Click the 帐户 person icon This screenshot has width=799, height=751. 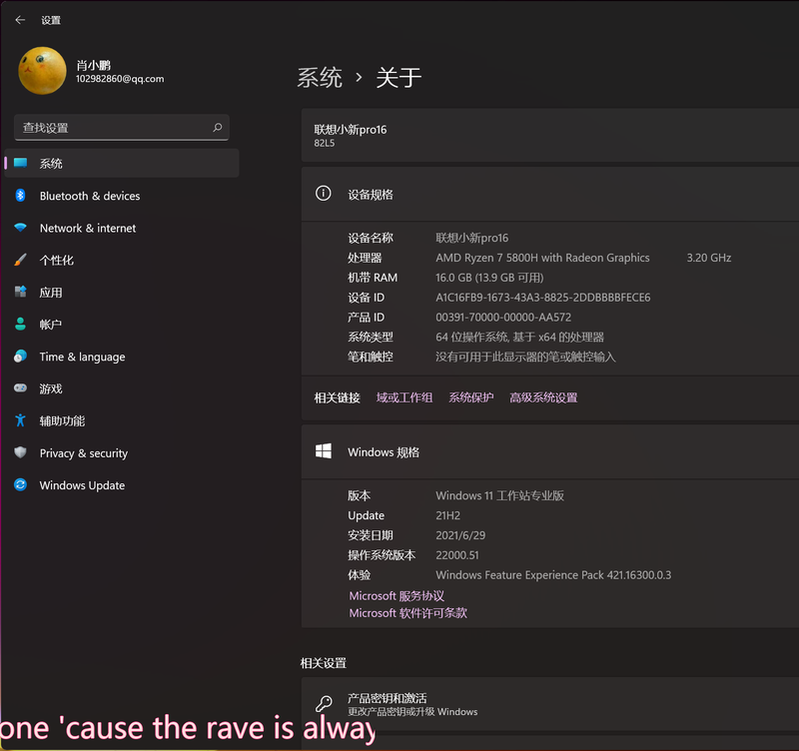(20, 324)
